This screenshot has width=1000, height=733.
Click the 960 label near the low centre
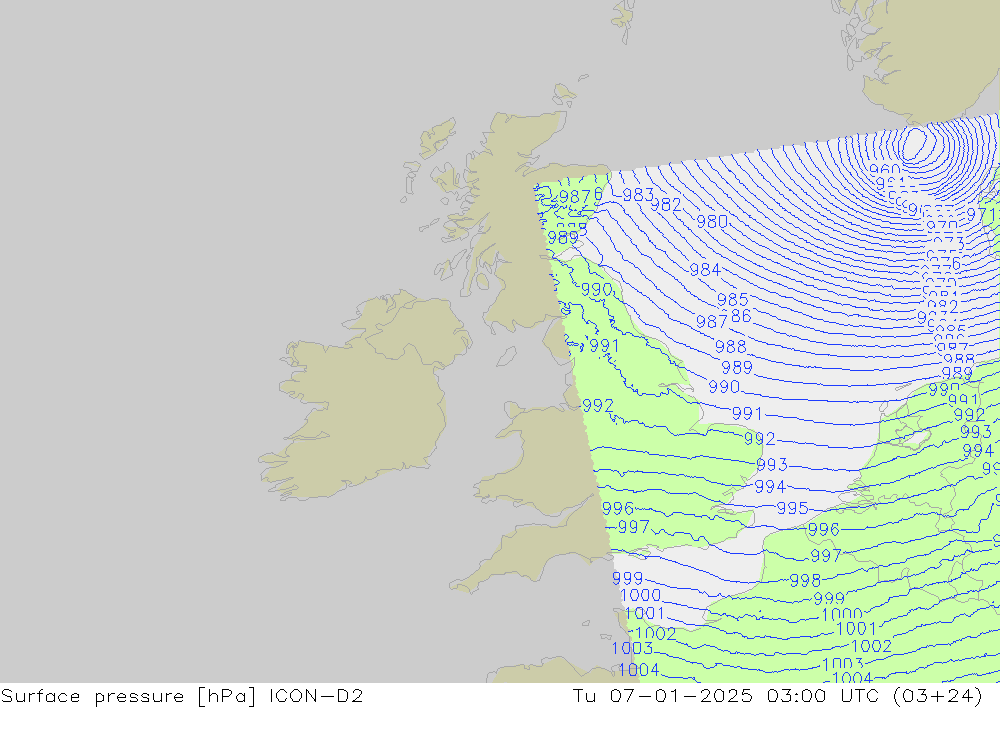click(x=885, y=170)
